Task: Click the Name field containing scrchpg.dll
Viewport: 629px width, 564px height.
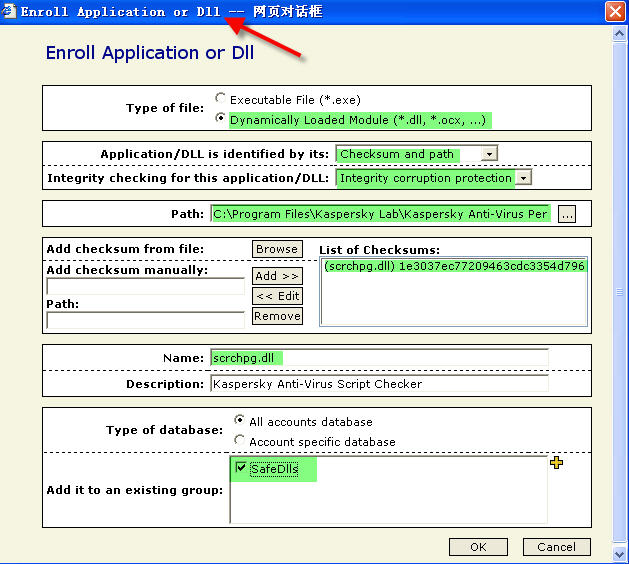Action: pyautogui.click(x=379, y=358)
